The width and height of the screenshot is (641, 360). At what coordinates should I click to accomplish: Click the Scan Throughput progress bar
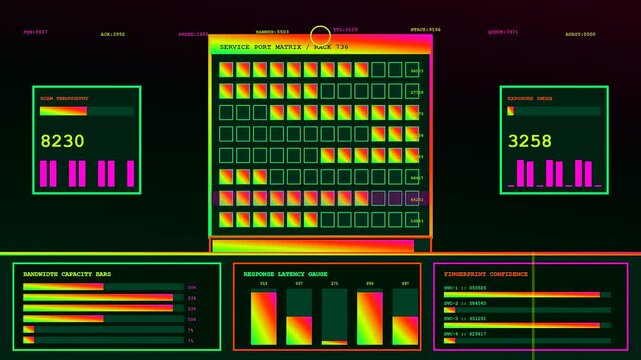point(87,111)
